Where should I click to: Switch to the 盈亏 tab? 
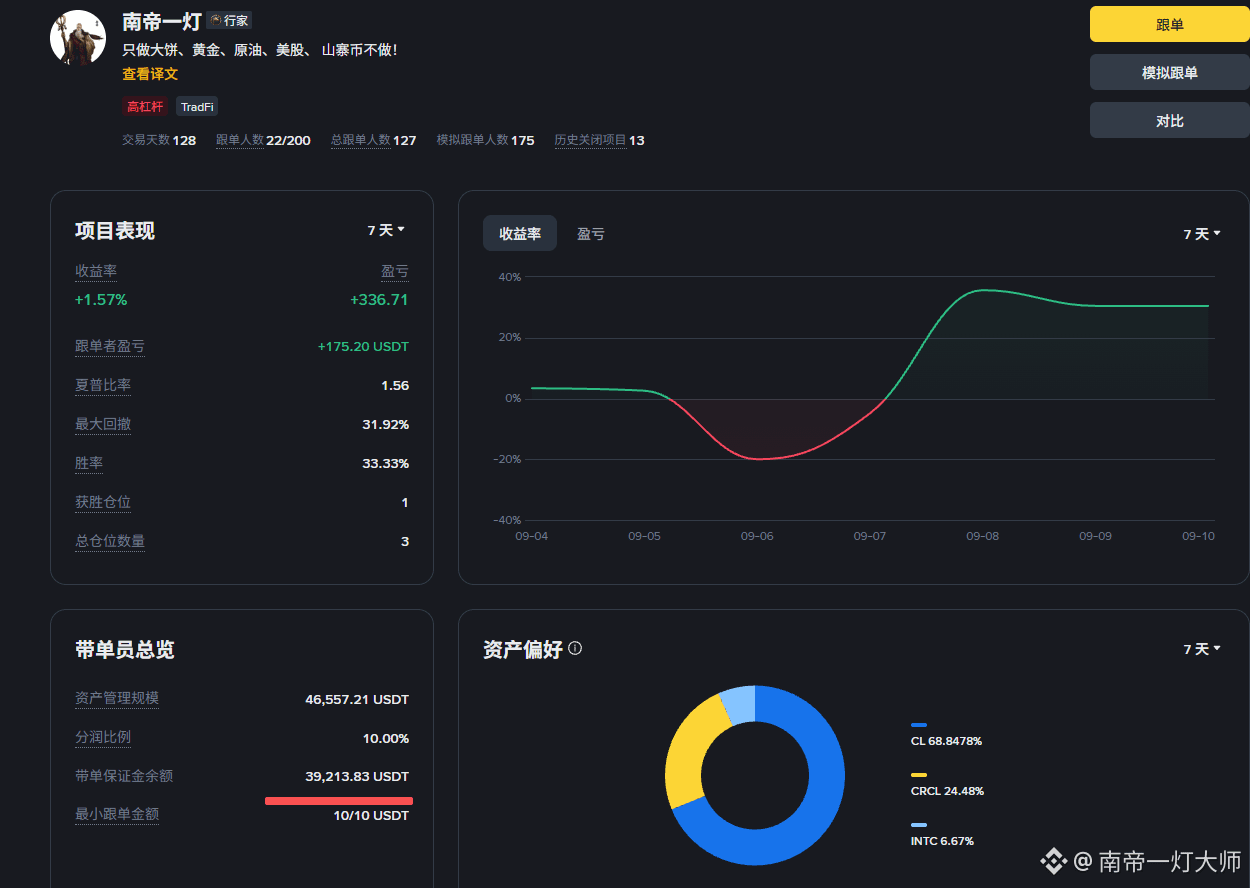pyautogui.click(x=591, y=233)
